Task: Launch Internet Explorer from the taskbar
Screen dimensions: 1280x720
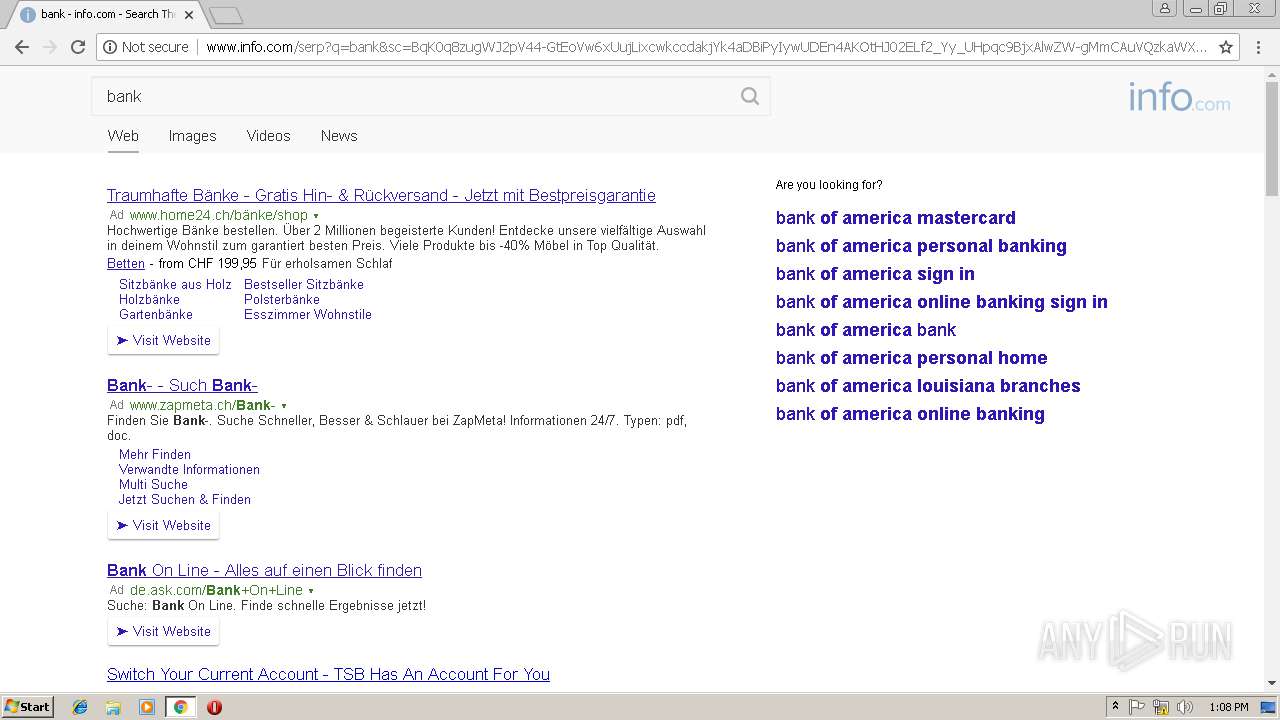Action: [x=80, y=707]
